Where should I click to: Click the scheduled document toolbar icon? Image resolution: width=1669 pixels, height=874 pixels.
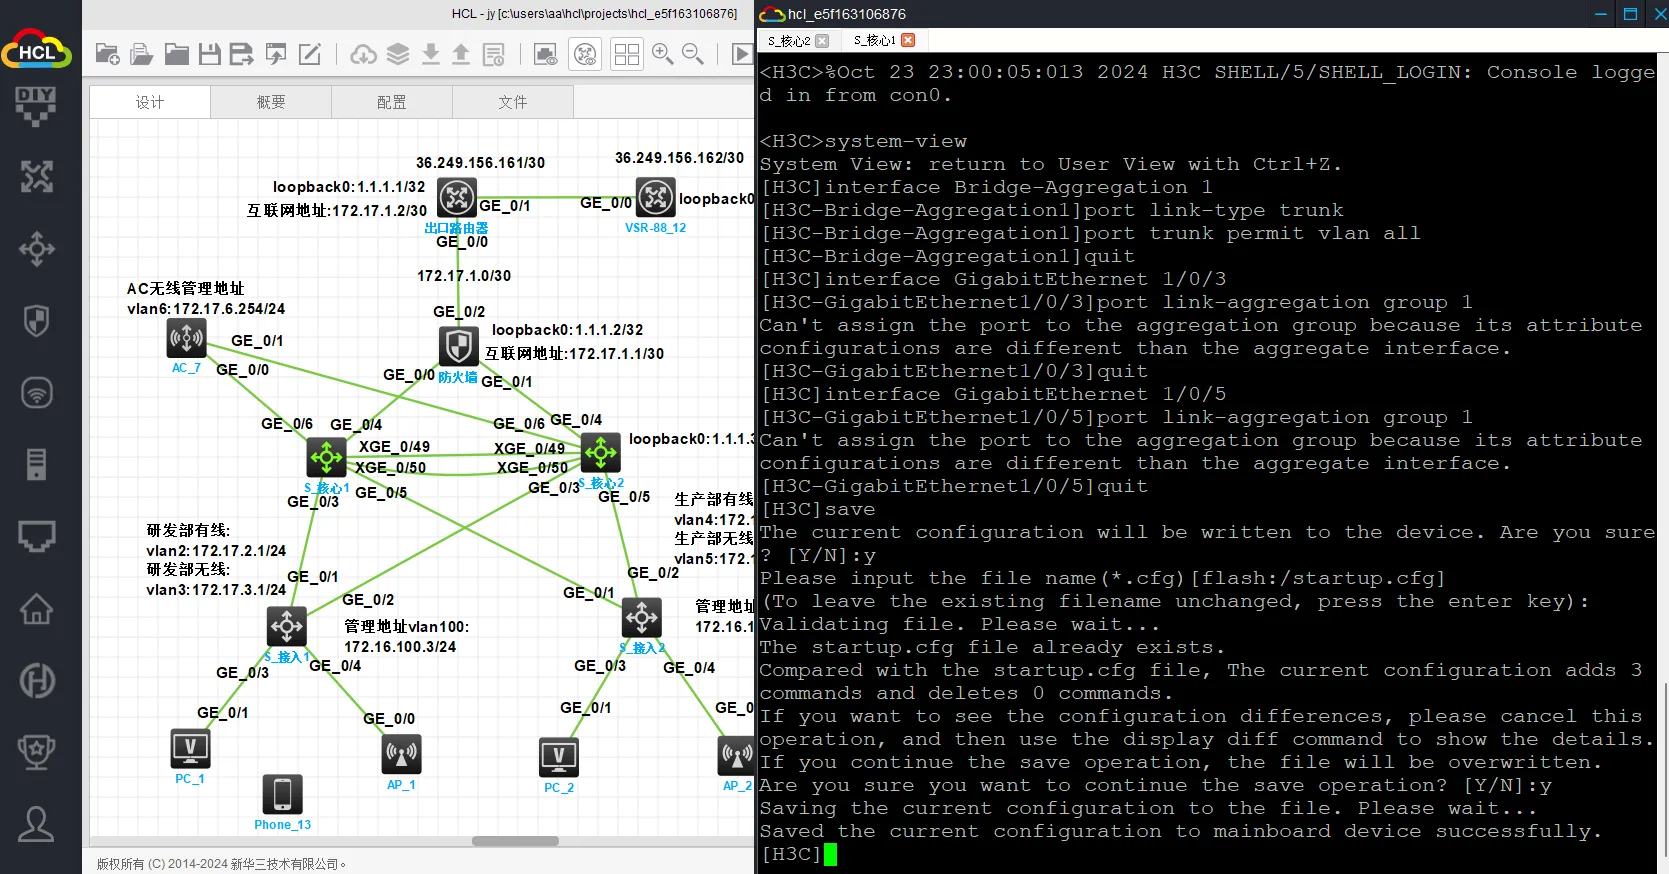click(494, 54)
